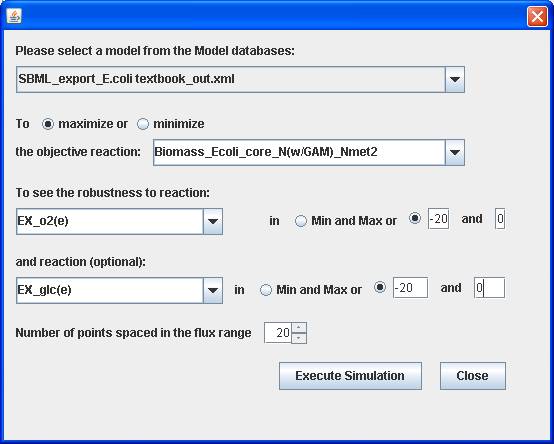The height and width of the screenshot is (444, 554).
Task: Select custom range radio for EX_o2(e)
Action: (x=415, y=218)
